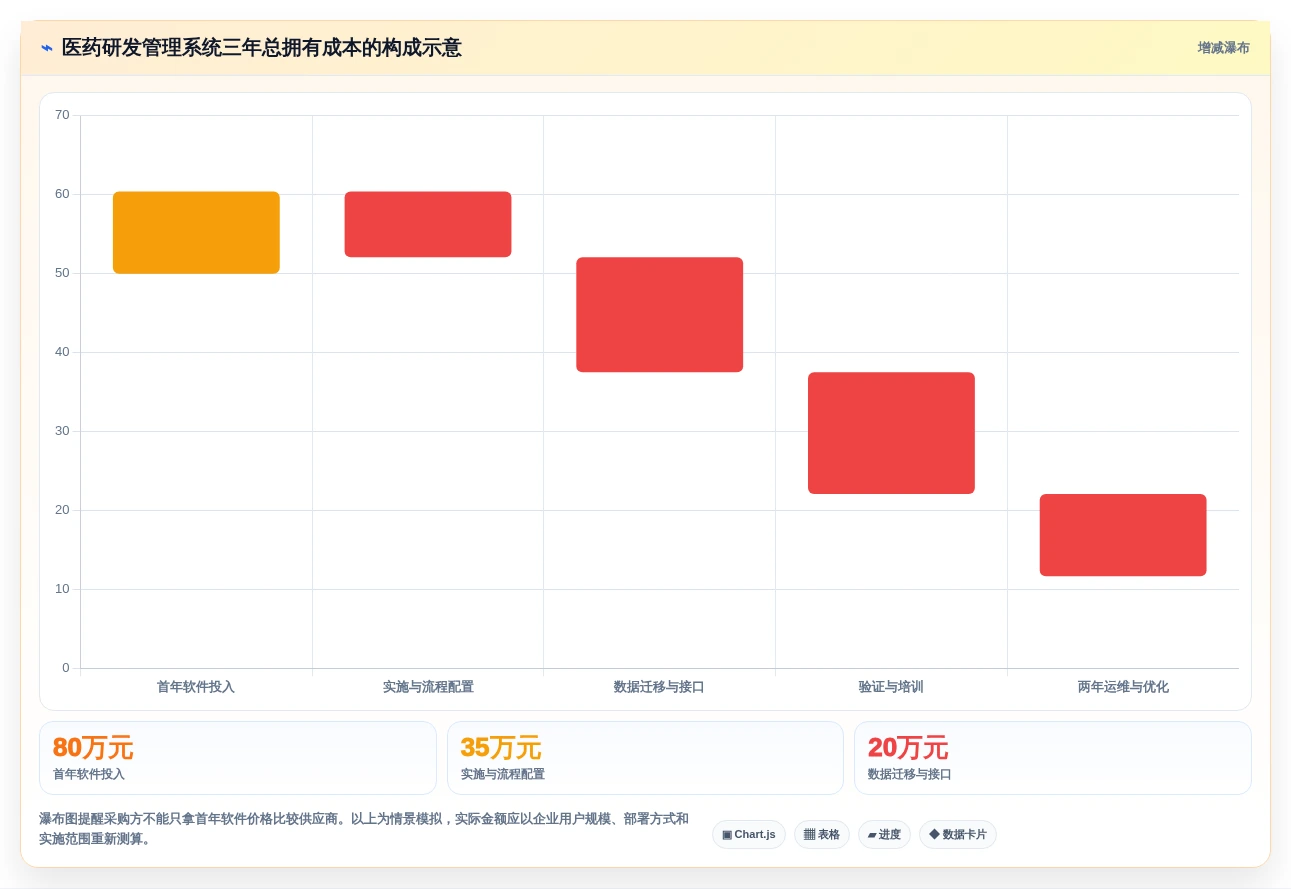Click the lightning icon beside the title
Image resolution: width=1291 pixels, height=889 pixels.
(x=47, y=48)
